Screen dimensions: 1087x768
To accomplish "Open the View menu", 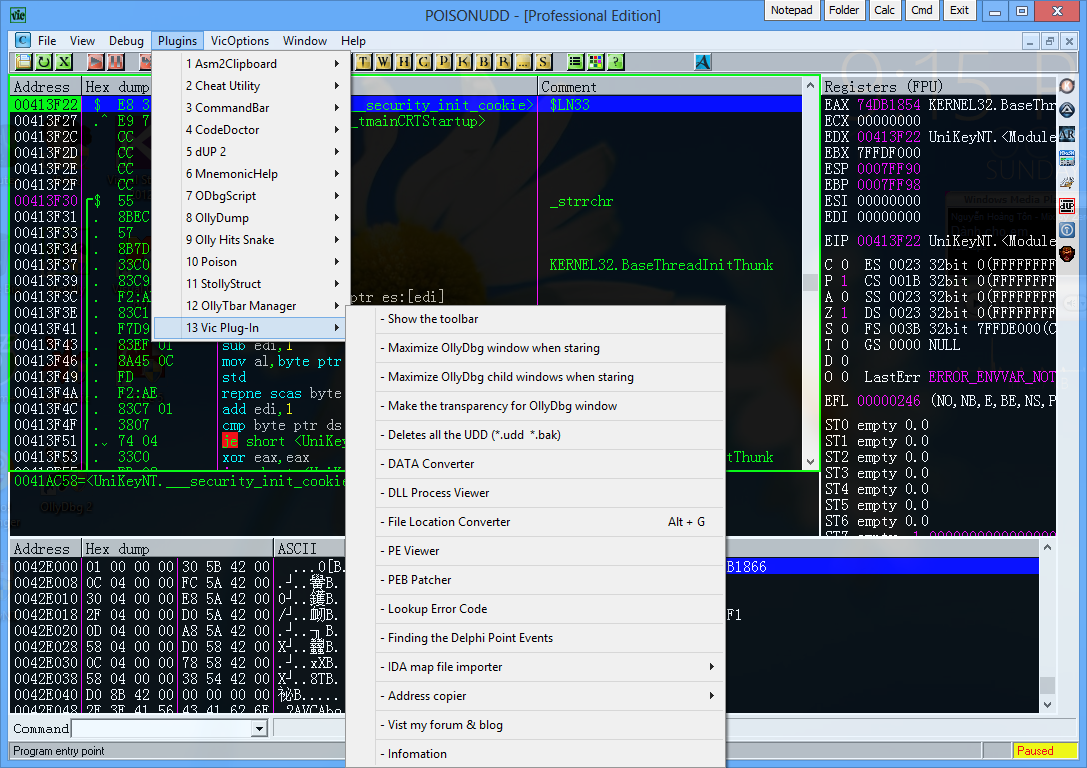I will coord(82,41).
